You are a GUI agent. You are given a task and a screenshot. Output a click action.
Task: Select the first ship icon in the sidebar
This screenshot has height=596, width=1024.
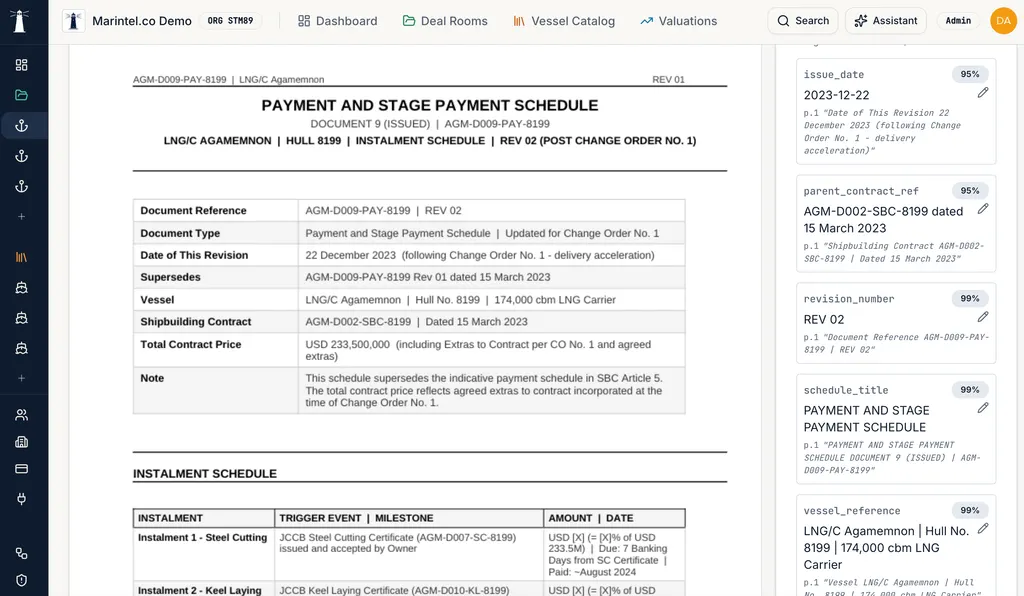22,287
